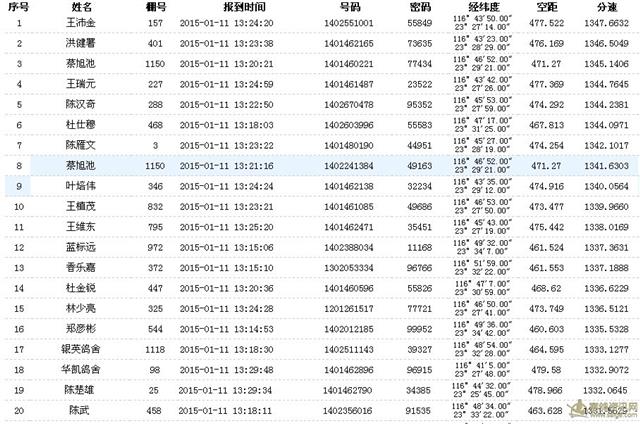Click arrival time 13:15:06 in row 12
The image size is (640, 425).
(253, 247)
